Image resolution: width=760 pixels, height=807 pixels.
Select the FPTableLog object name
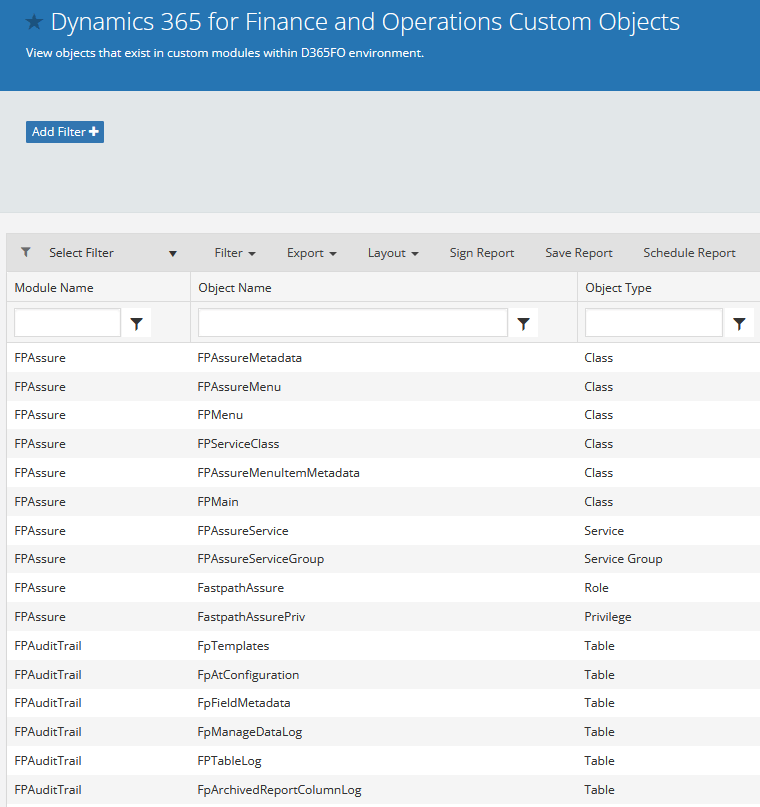tap(229, 761)
